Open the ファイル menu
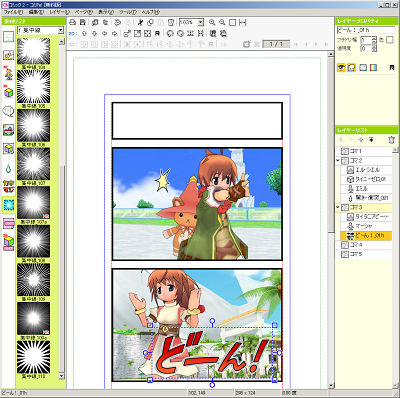Viewport: 400px width, 398px height. point(13,12)
